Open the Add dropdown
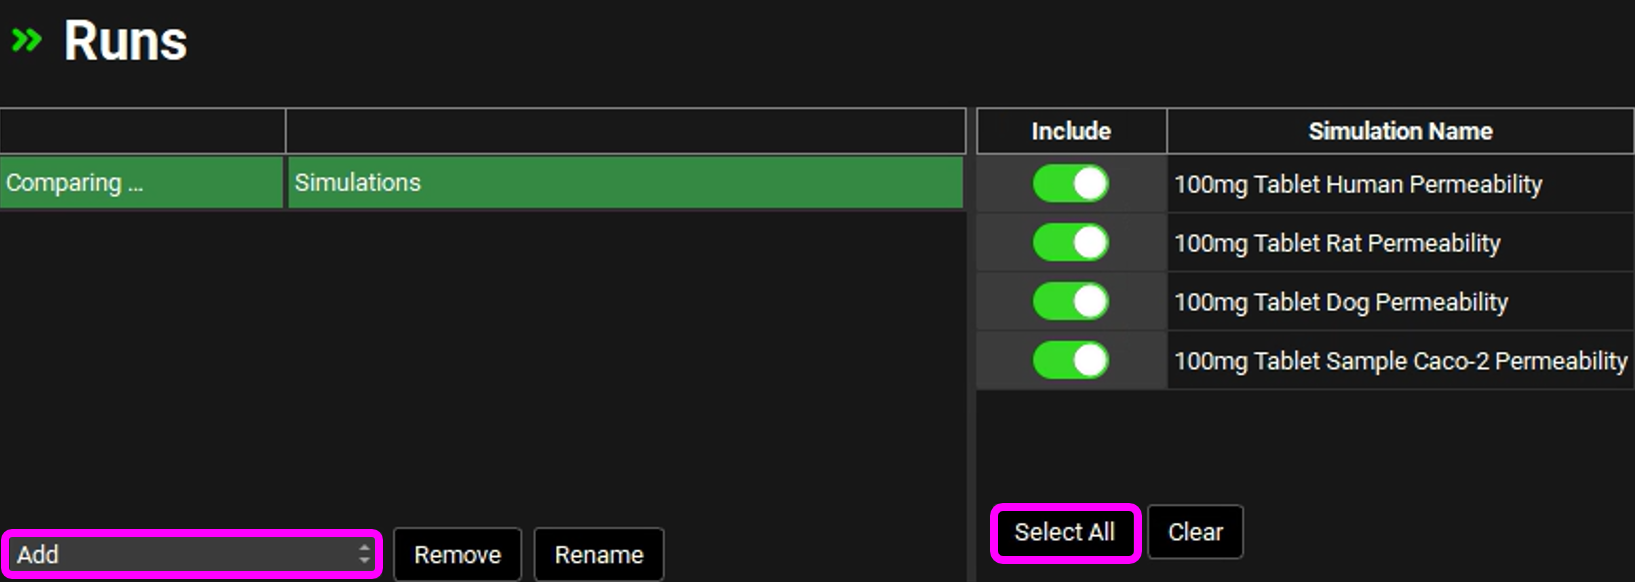The height and width of the screenshot is (582, 1635). pyautogui.click(x=191, y=554)
